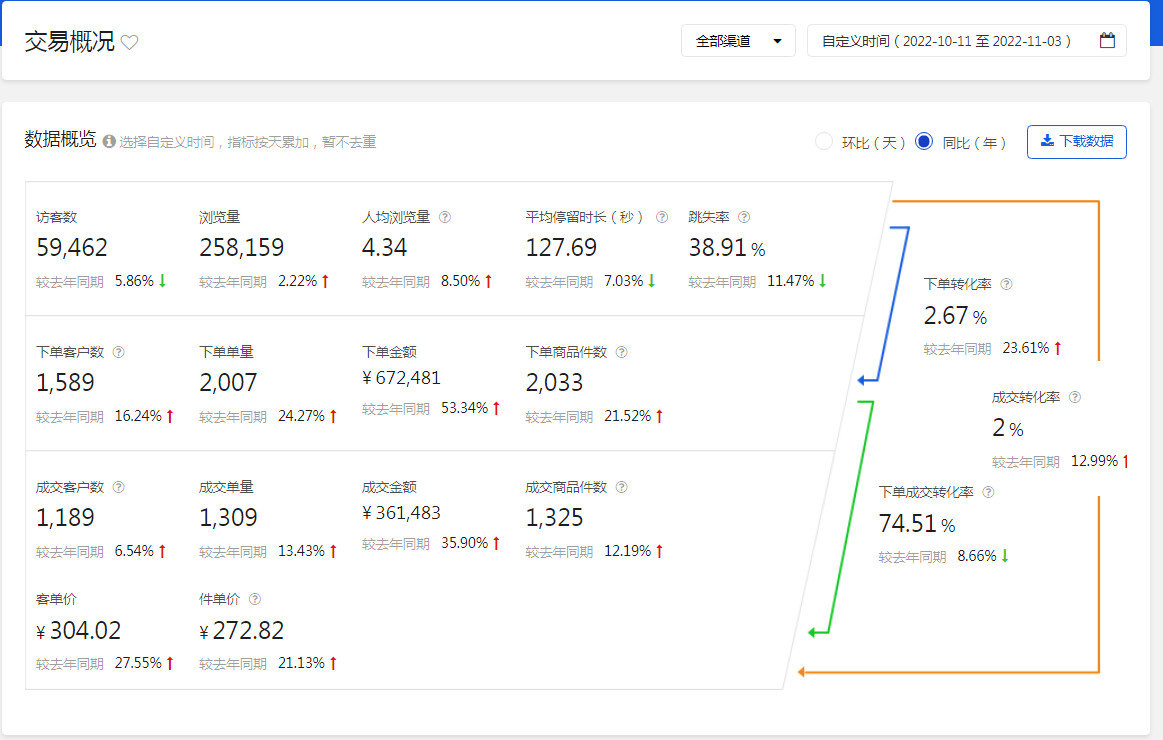Image resolution: width=1163 pixels, height=740 pixels.
Task: Click help icon beside 成交转化率
Action: click(x=1075, y=397)
